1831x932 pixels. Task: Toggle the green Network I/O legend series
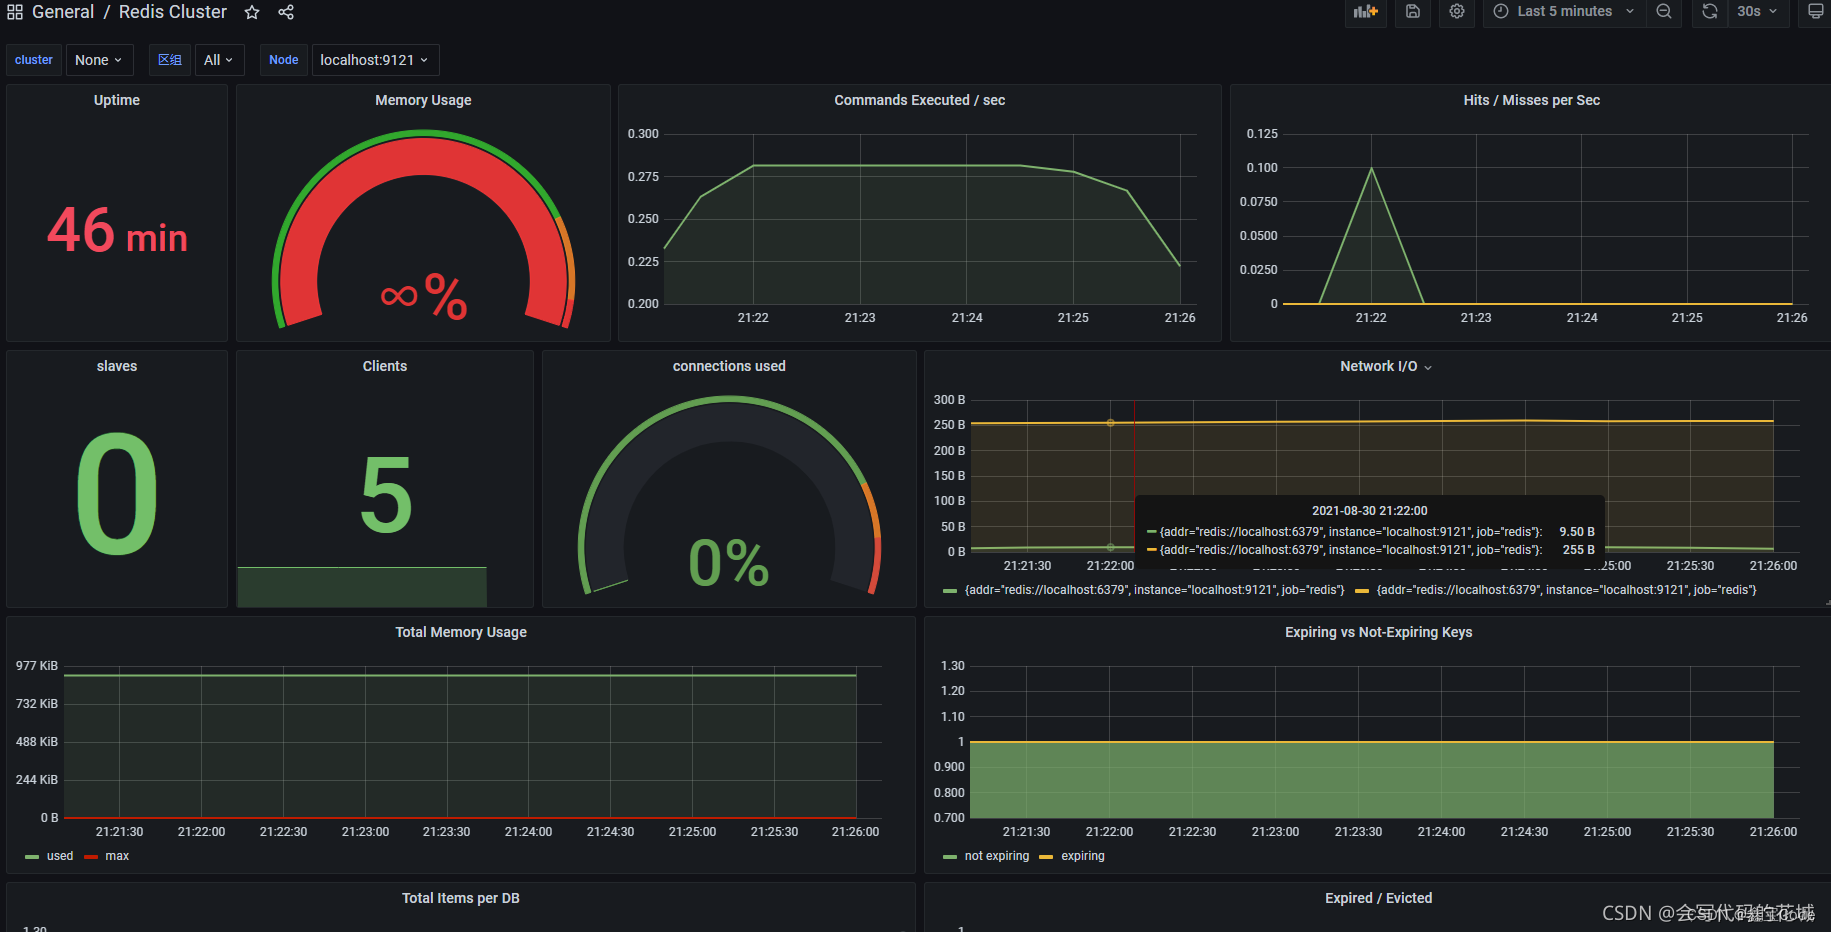pyautogui.click(x=1154, y=590)
